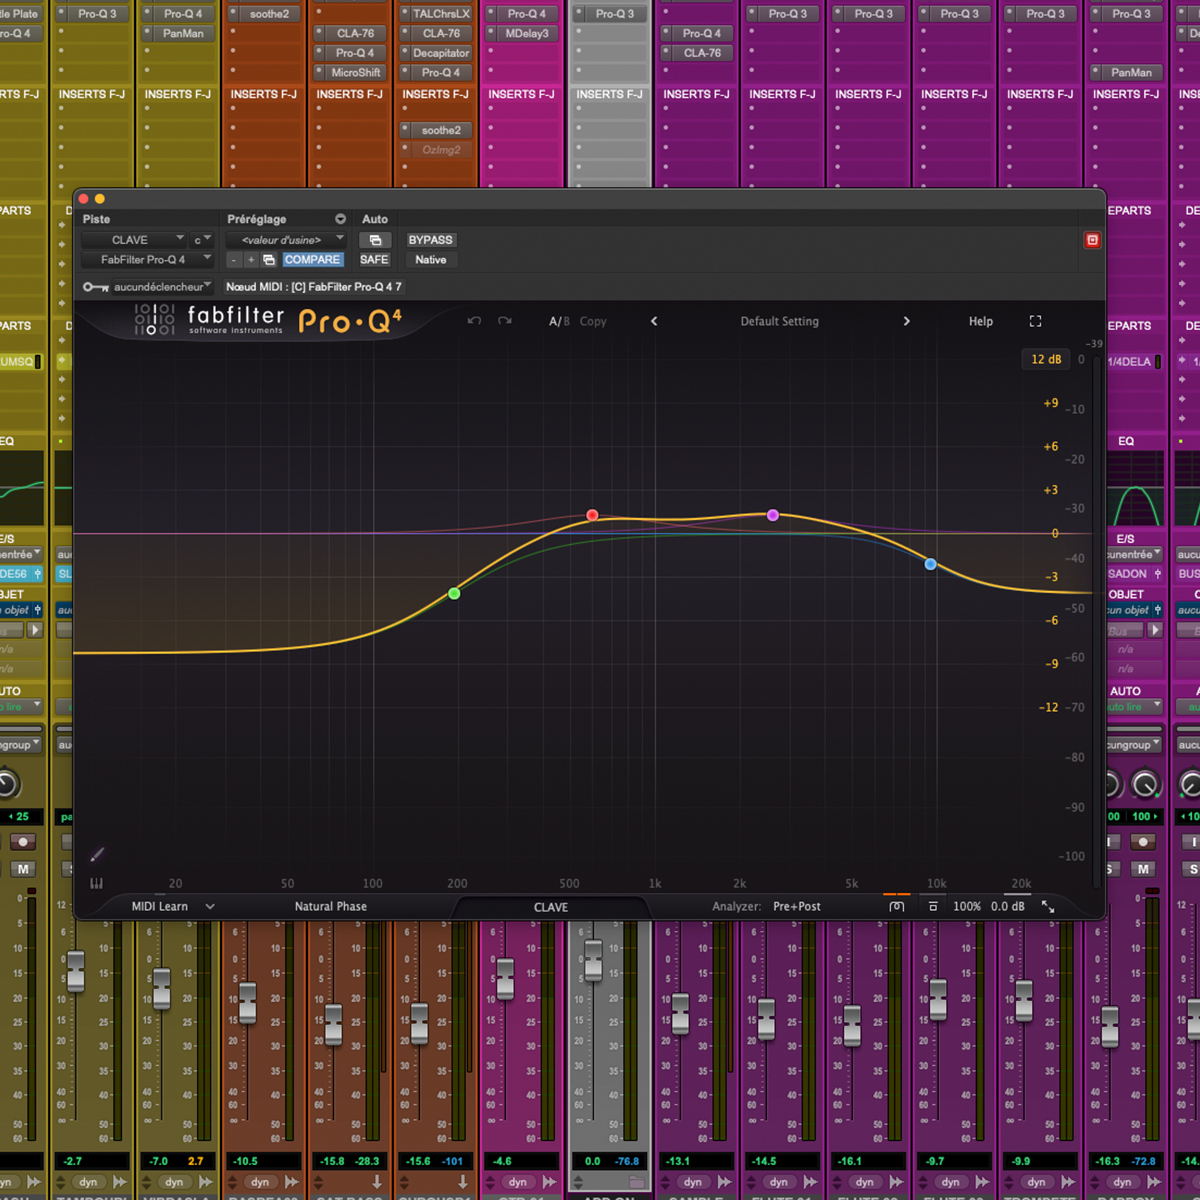
Task: Mute the right-side mixer track with M
Action: (1143, 869)
